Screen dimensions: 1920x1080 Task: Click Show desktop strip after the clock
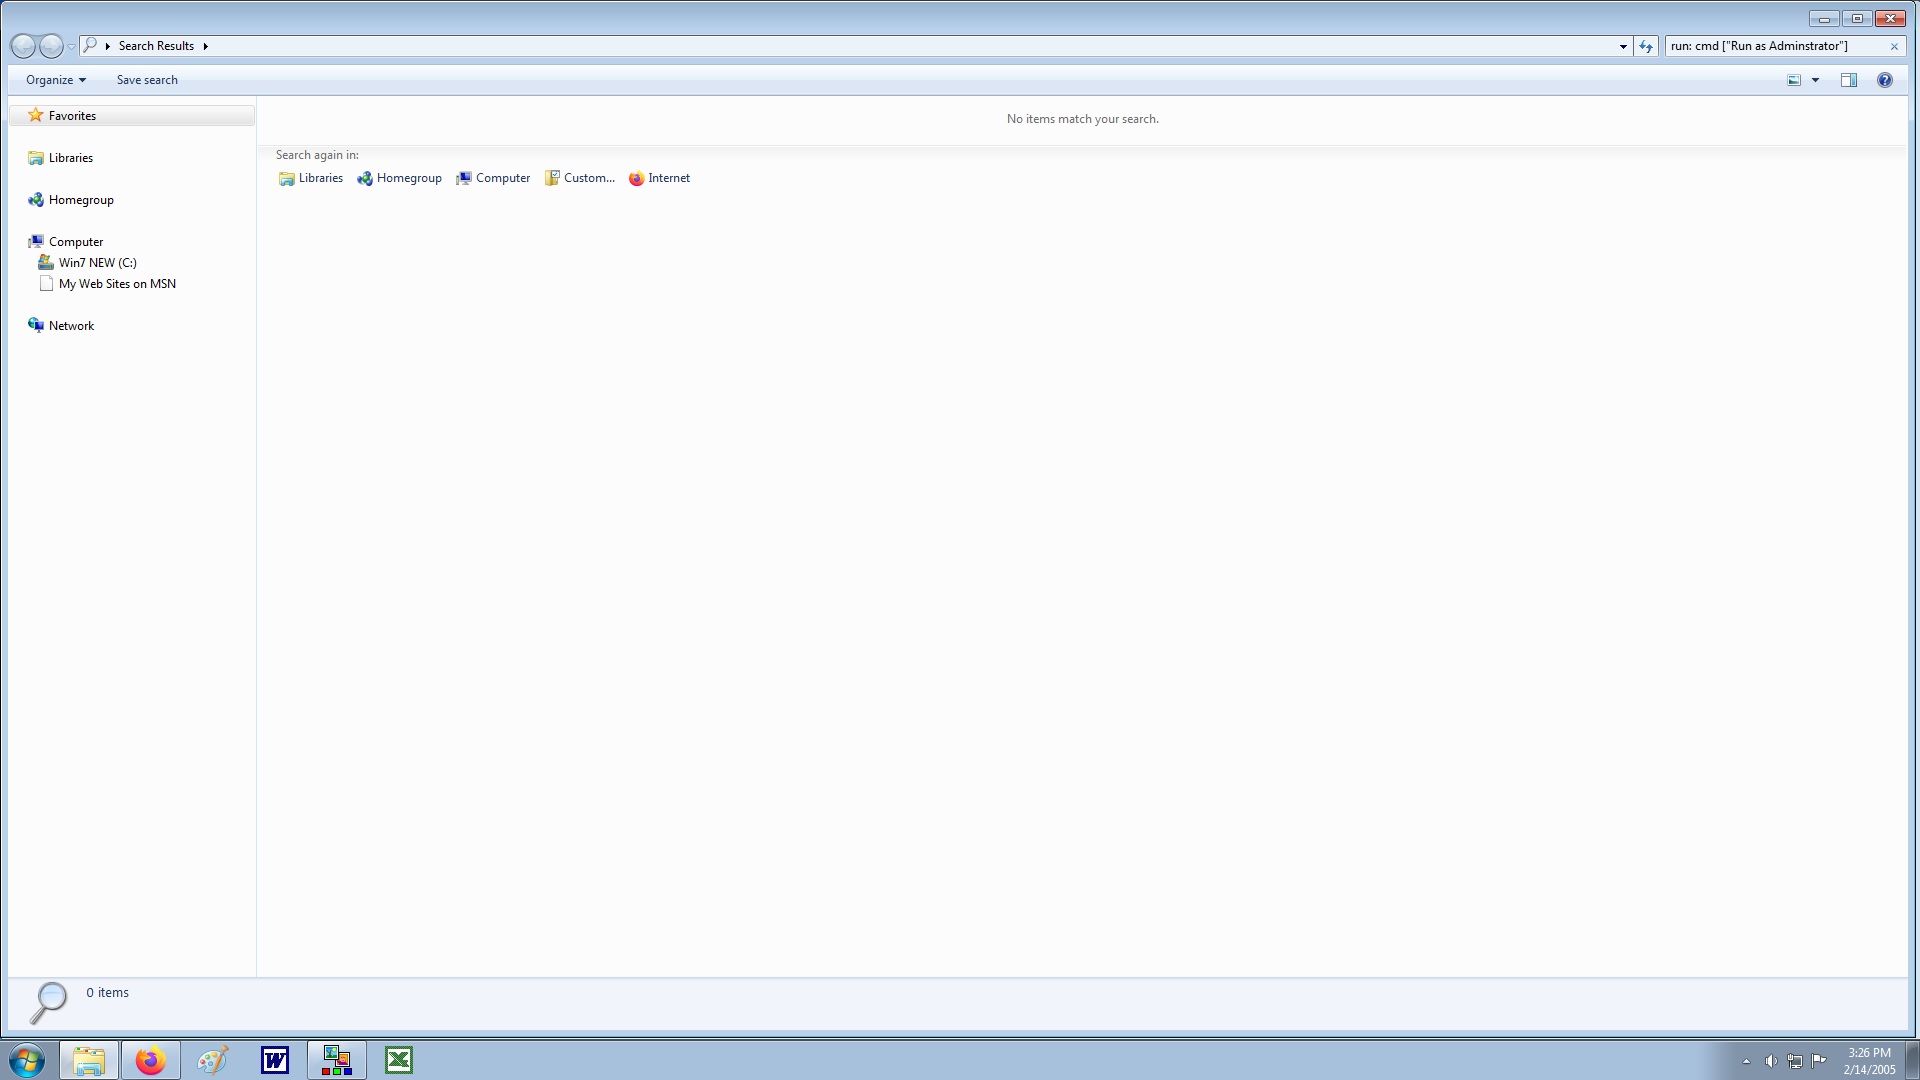click(x=1912, y=1061)
